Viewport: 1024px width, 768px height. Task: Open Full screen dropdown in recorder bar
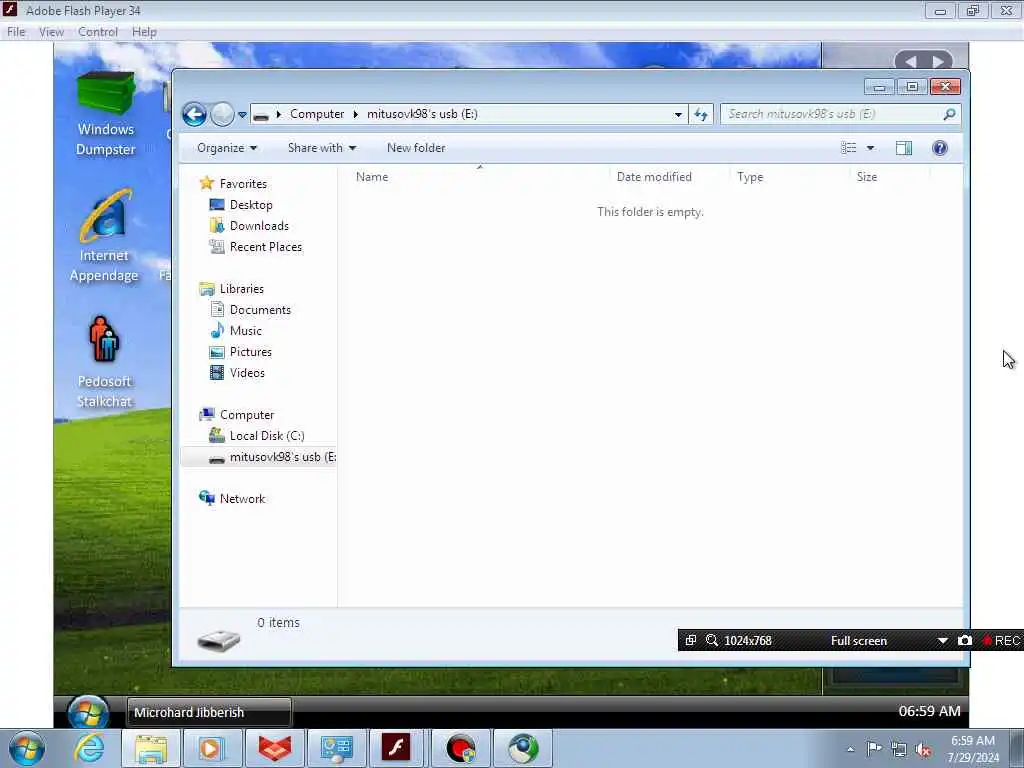(942, 641)
